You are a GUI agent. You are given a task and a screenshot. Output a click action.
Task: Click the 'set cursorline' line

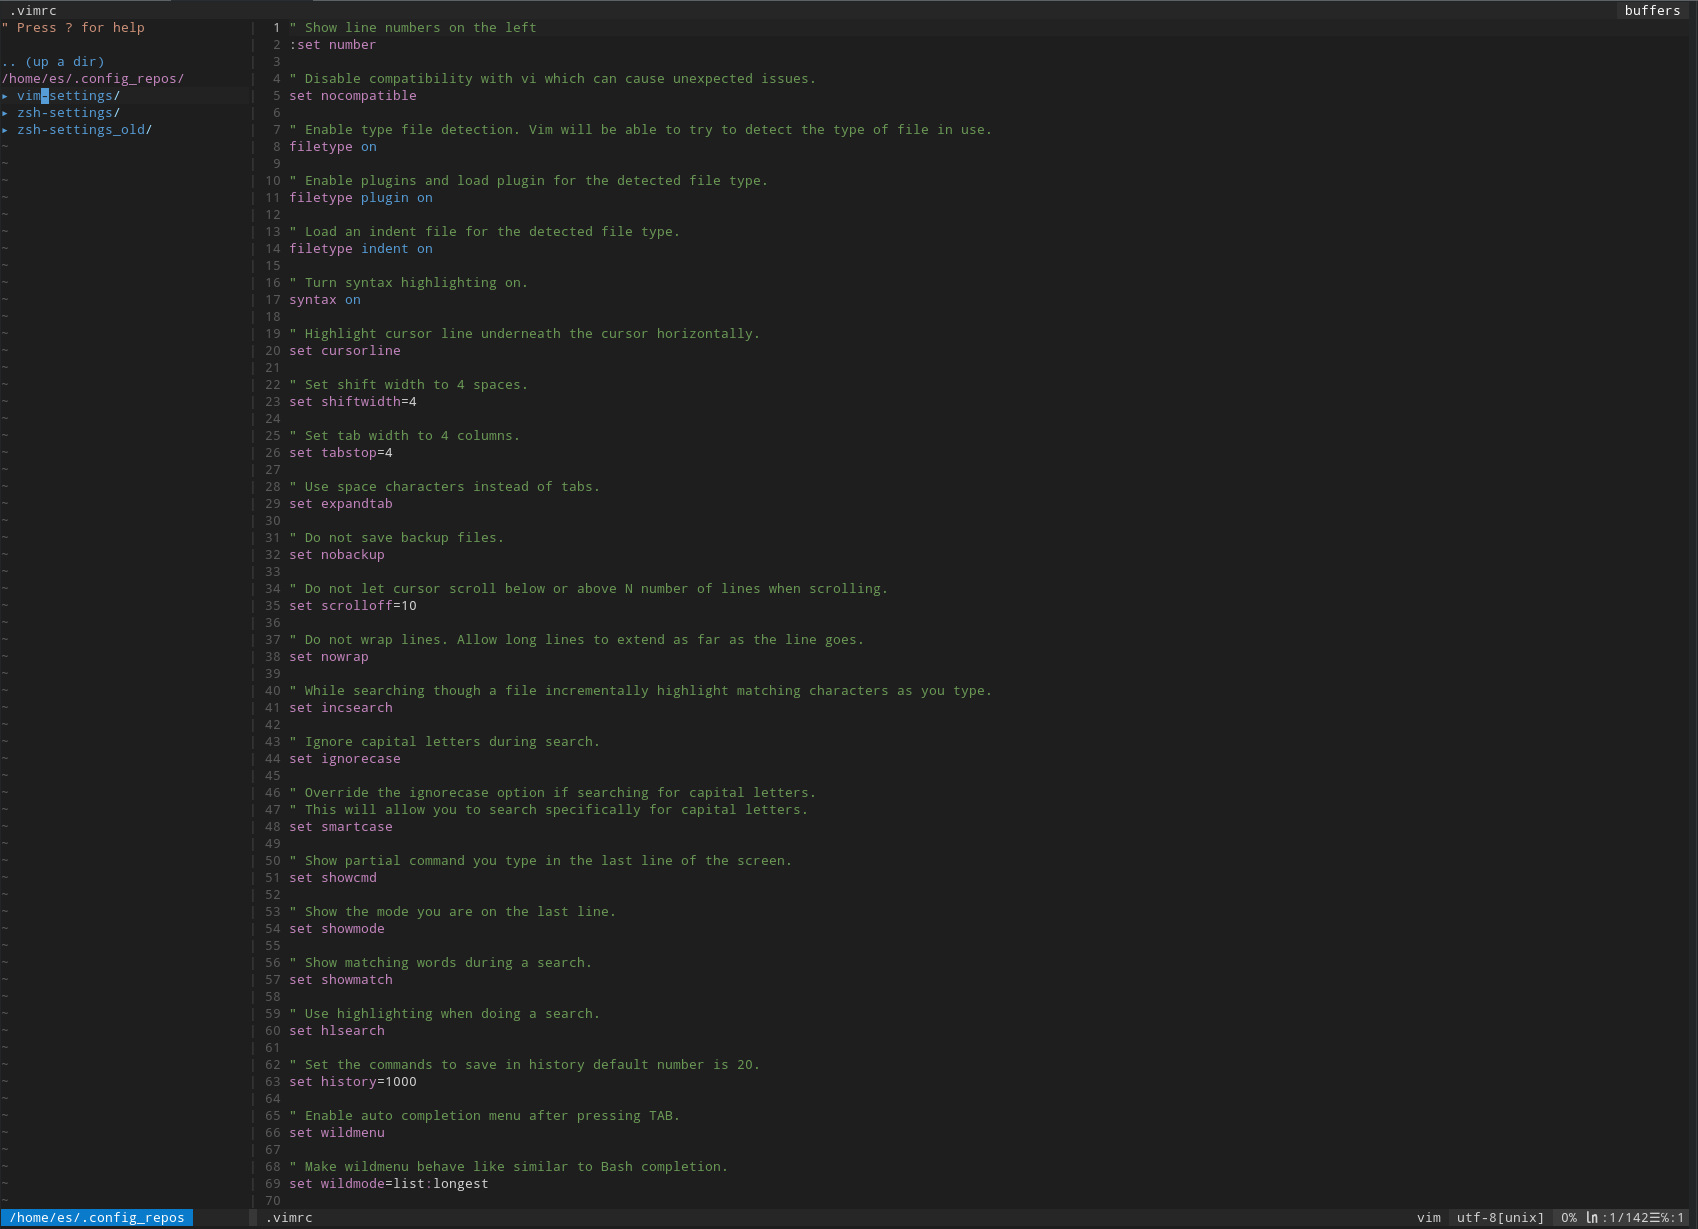click(x=345, y=351)
